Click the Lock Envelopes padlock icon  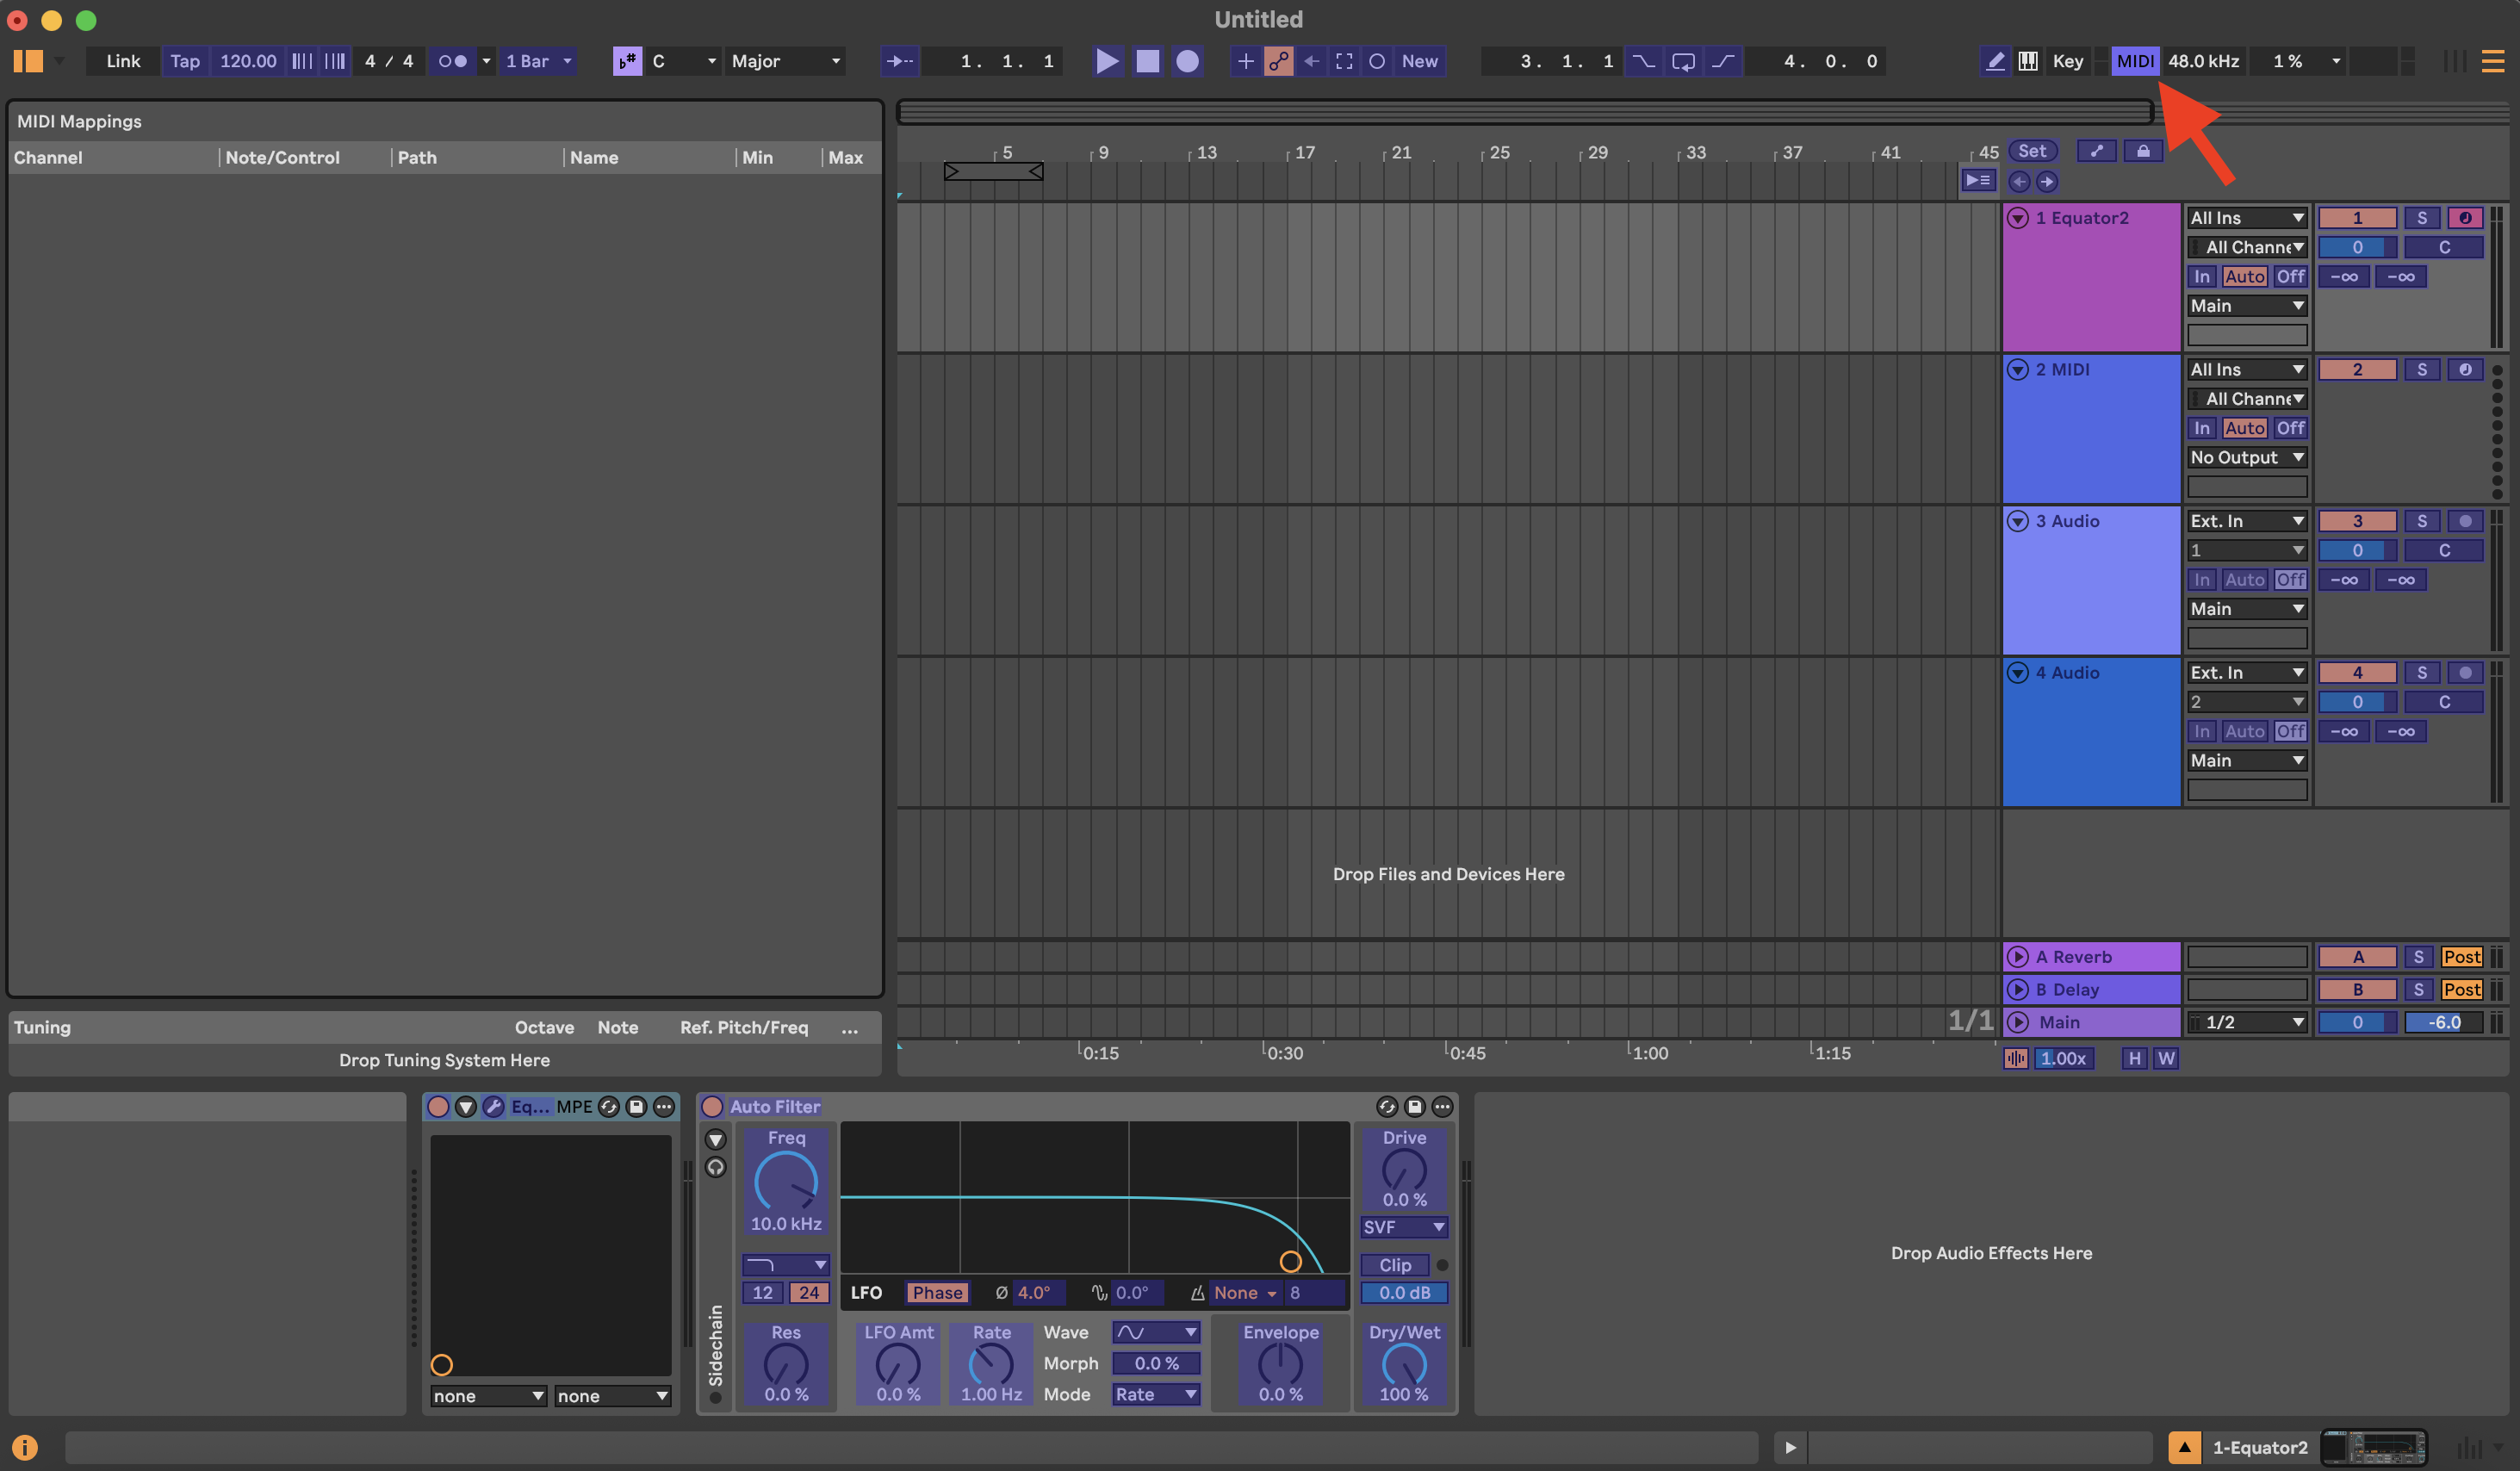(2143, 151)
